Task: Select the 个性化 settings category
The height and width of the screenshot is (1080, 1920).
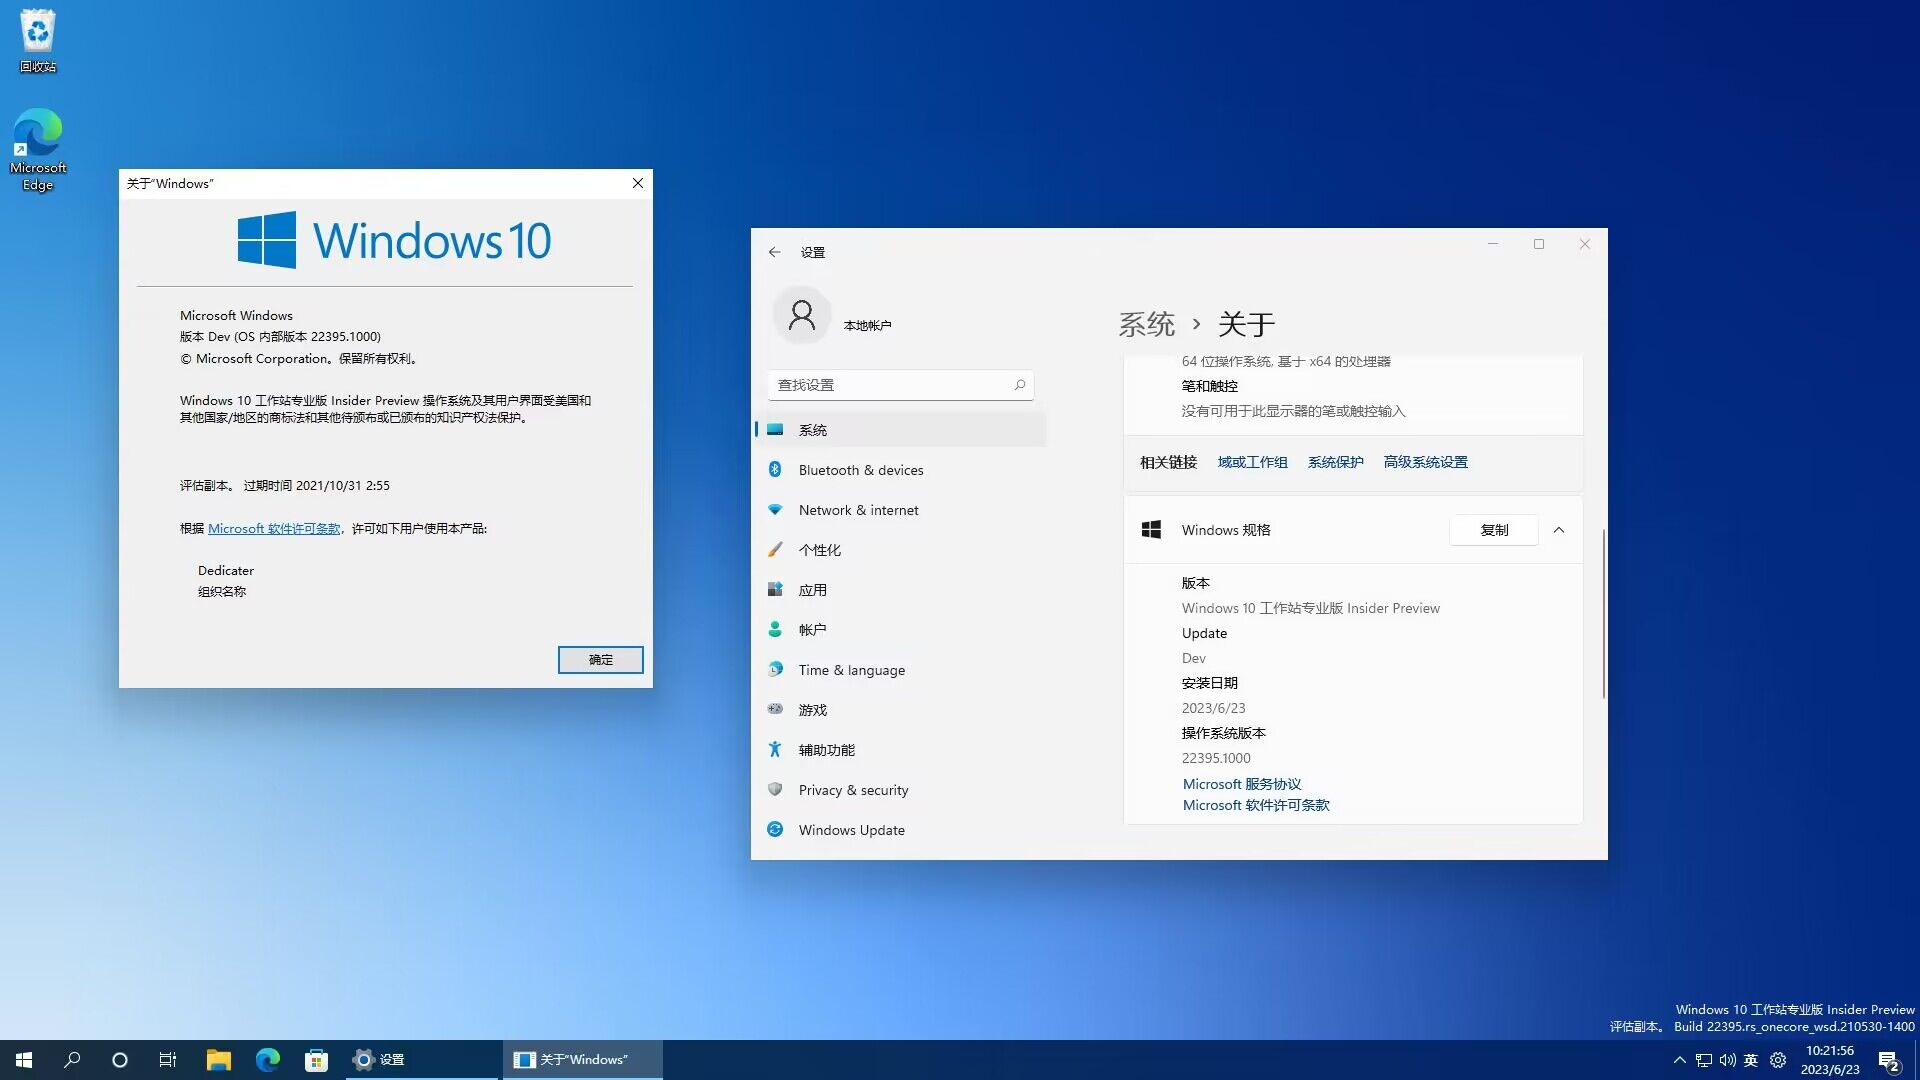Action: pyautogui.click(x=819, y=550)
